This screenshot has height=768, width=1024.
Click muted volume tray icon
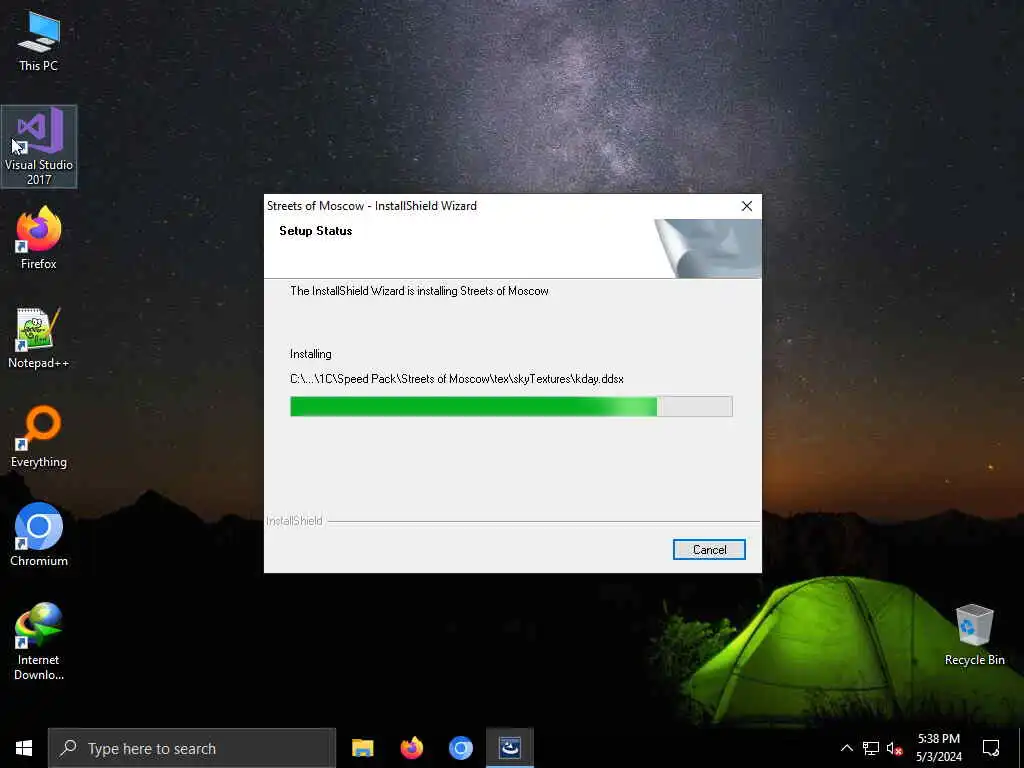point(894,748)
